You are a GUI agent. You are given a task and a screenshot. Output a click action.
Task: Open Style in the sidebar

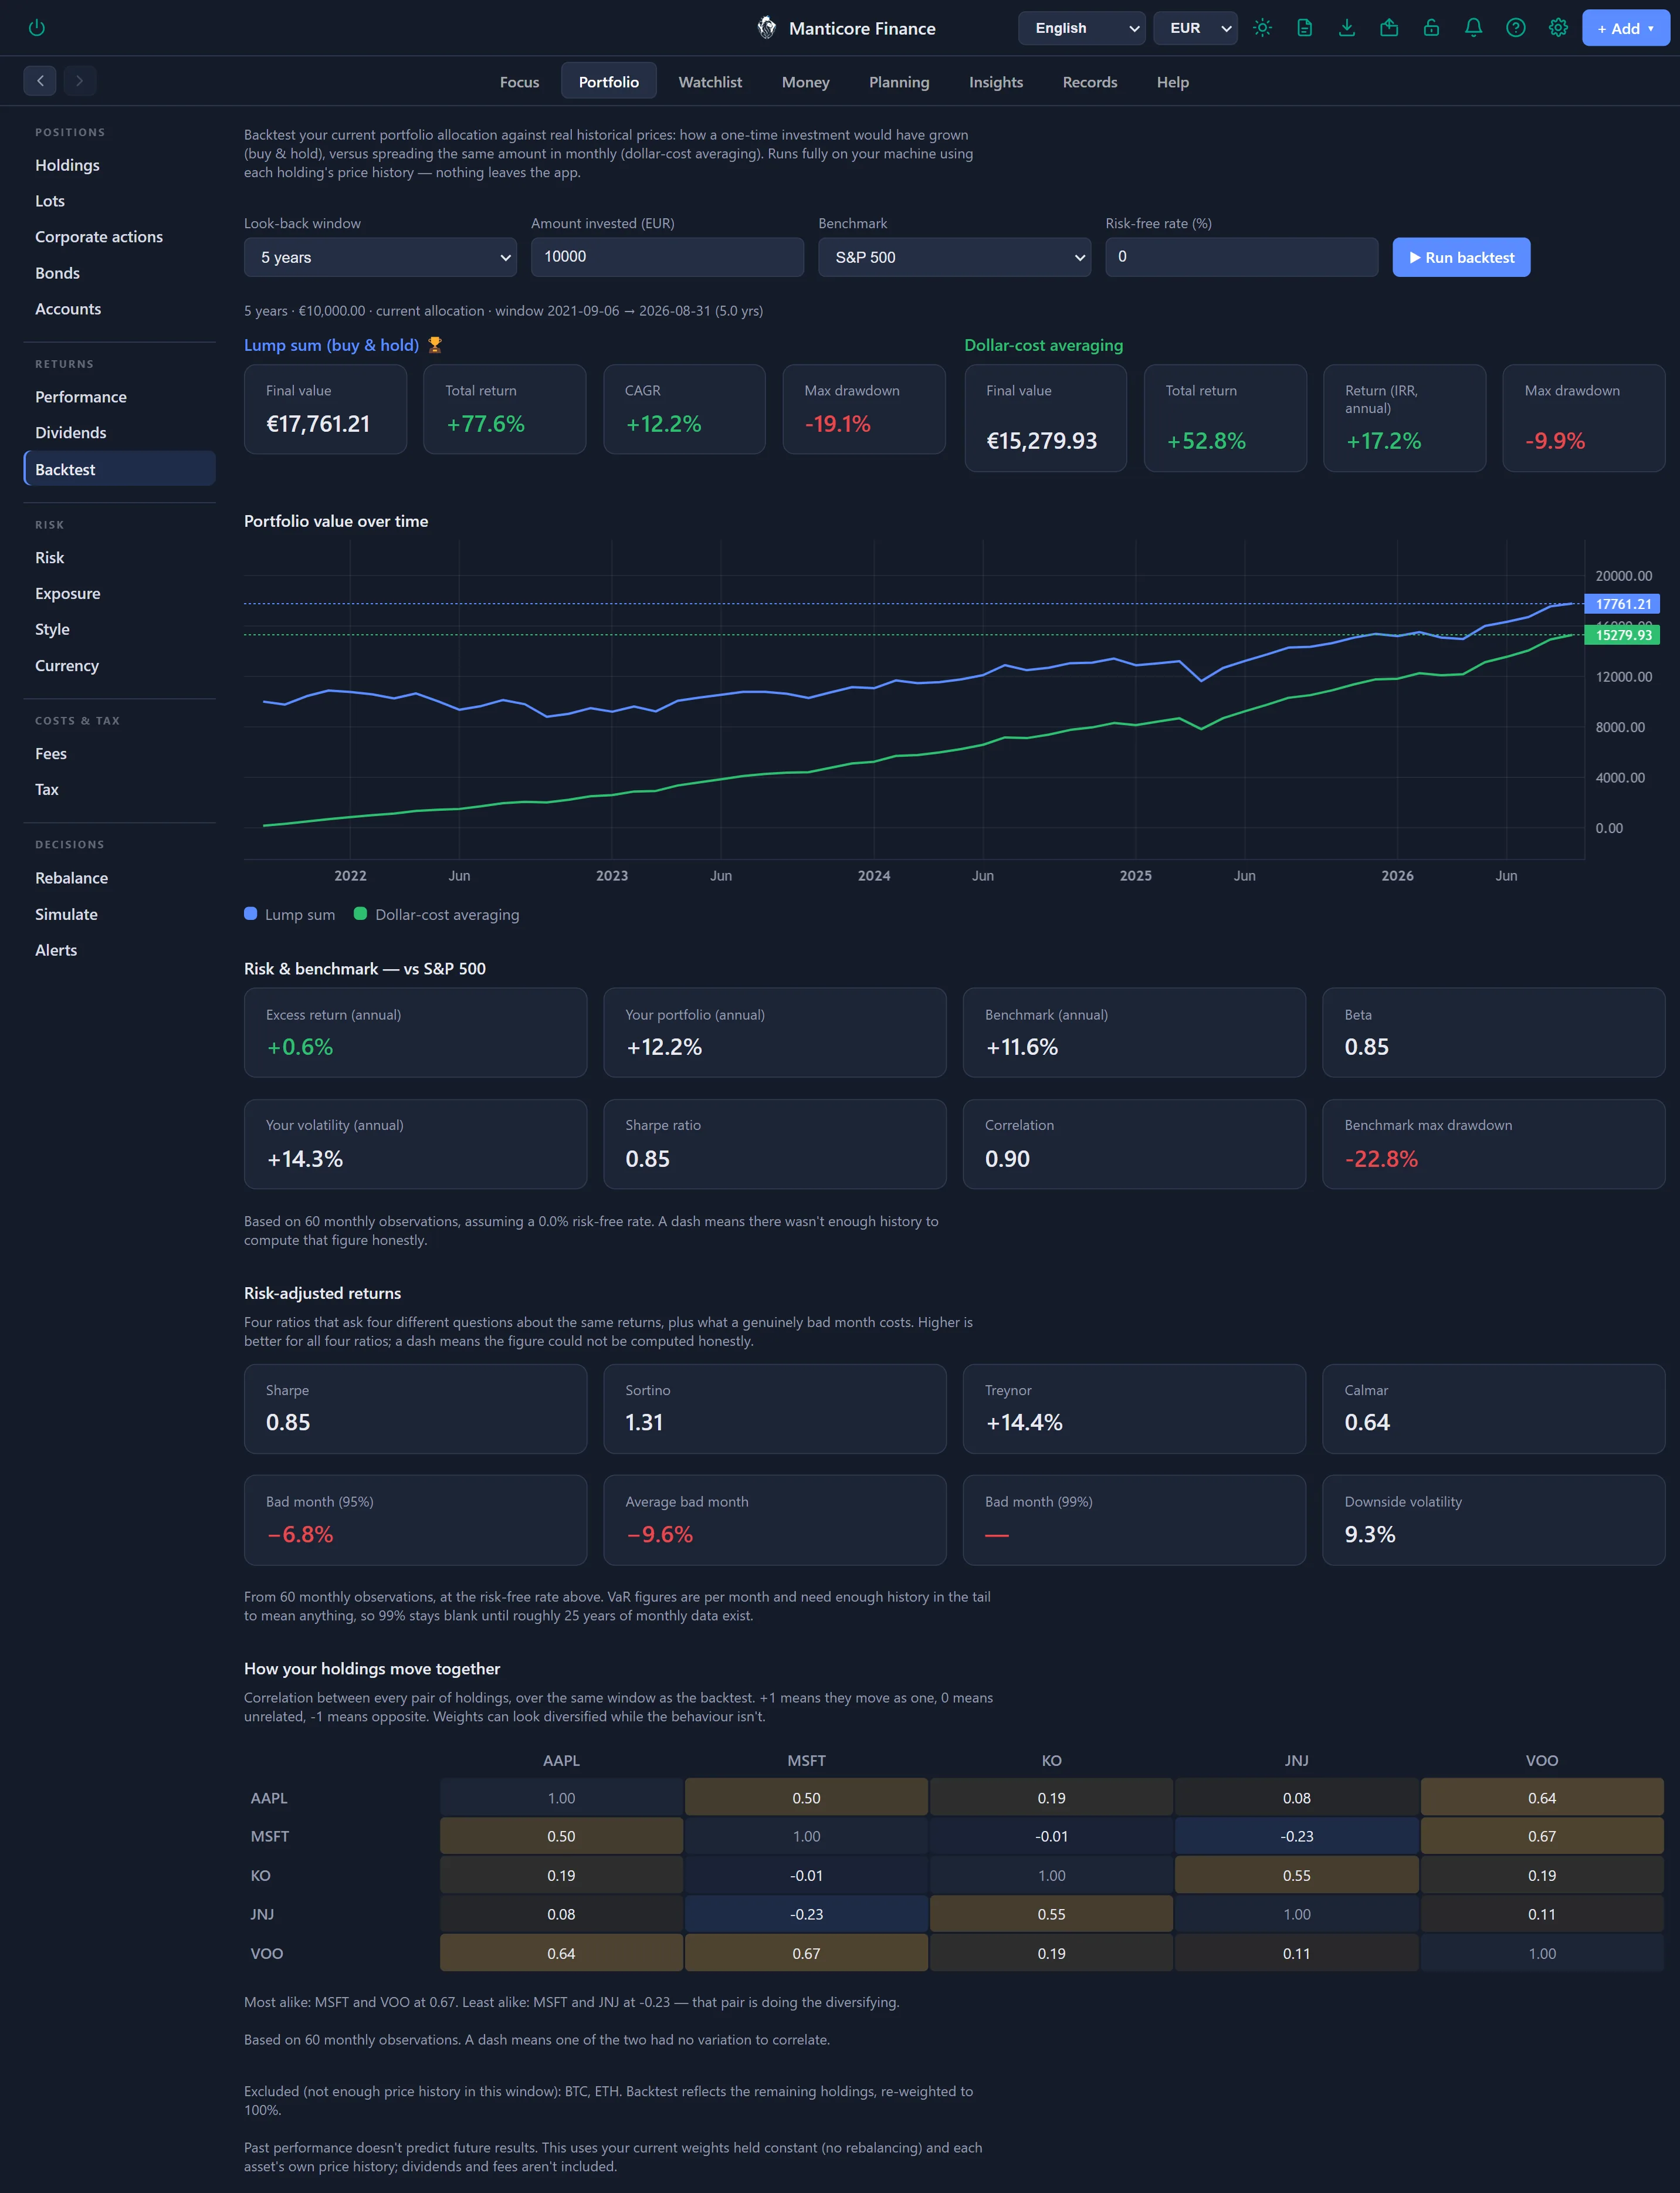click(119, 630)
